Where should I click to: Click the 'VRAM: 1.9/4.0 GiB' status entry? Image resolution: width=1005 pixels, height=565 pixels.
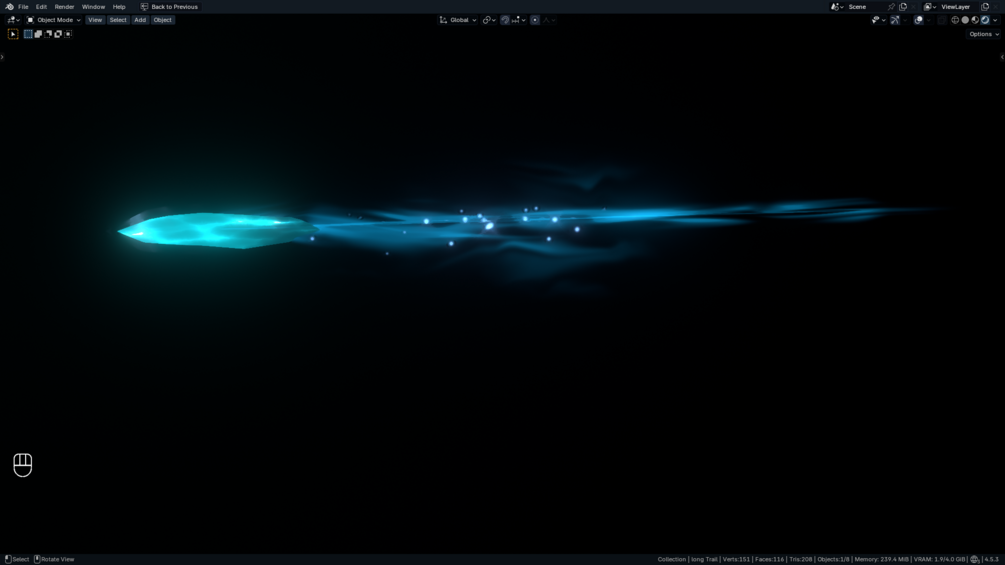(940, 559)
